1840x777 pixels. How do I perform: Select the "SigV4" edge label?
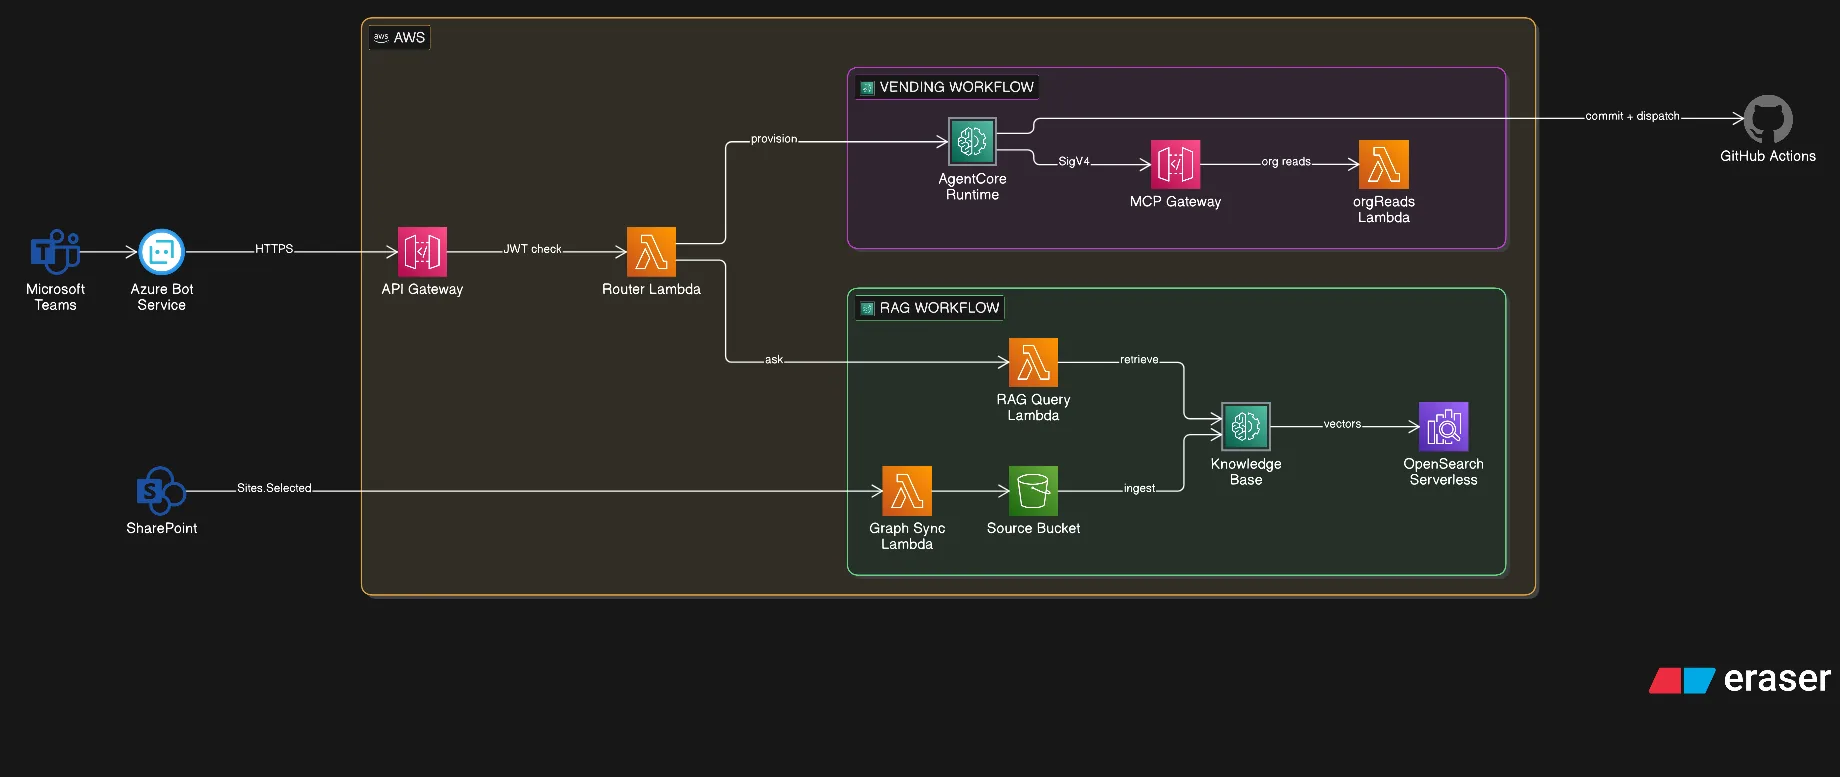(1074, 161)
